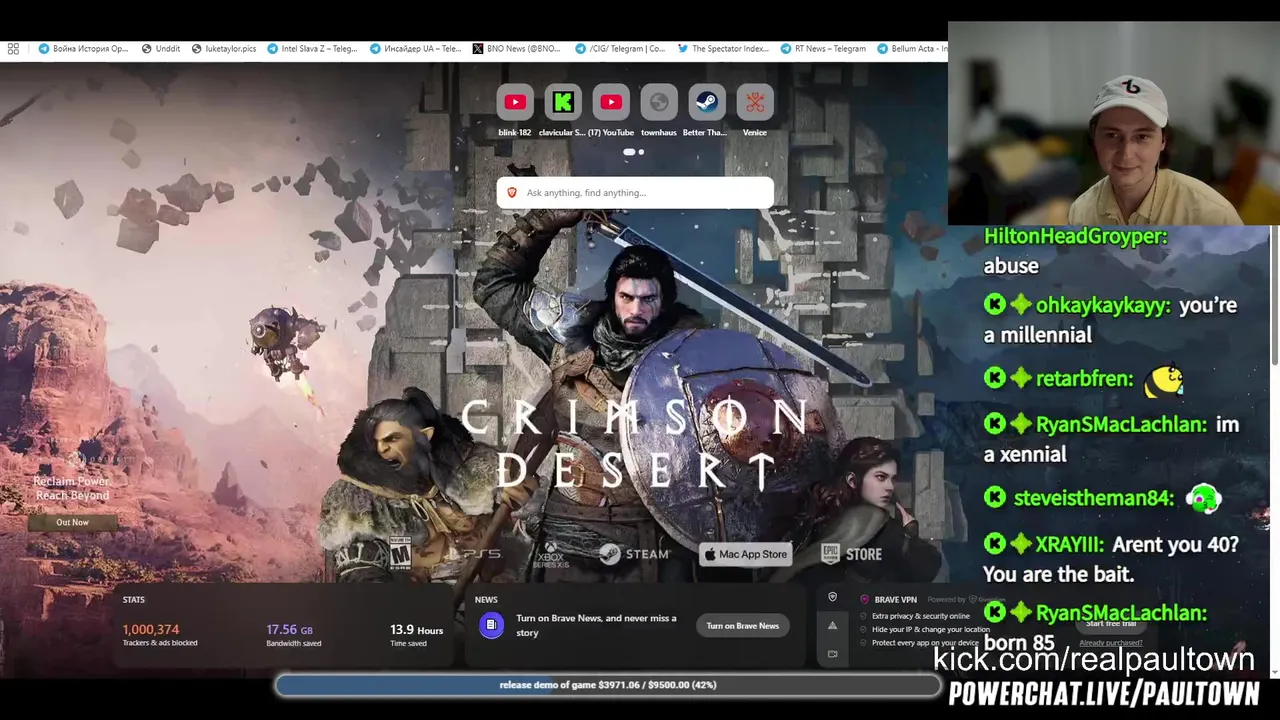Click the green diamond badge beside XRAYIII

[x=1020, y=544]
